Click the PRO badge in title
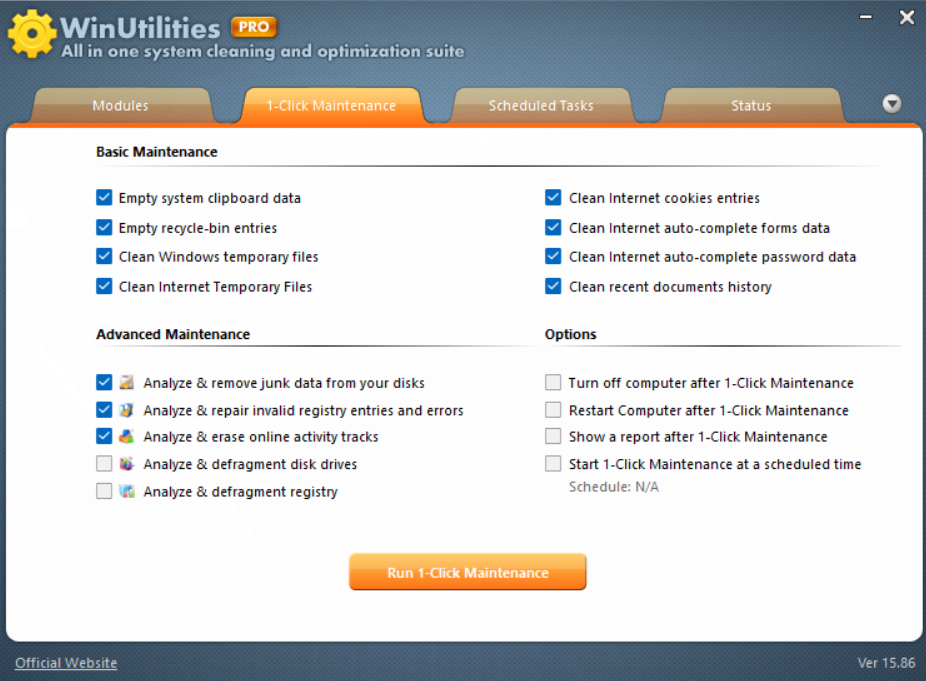Image resolution: width=926 pixels, height=681 pixels. click(254, 27)
